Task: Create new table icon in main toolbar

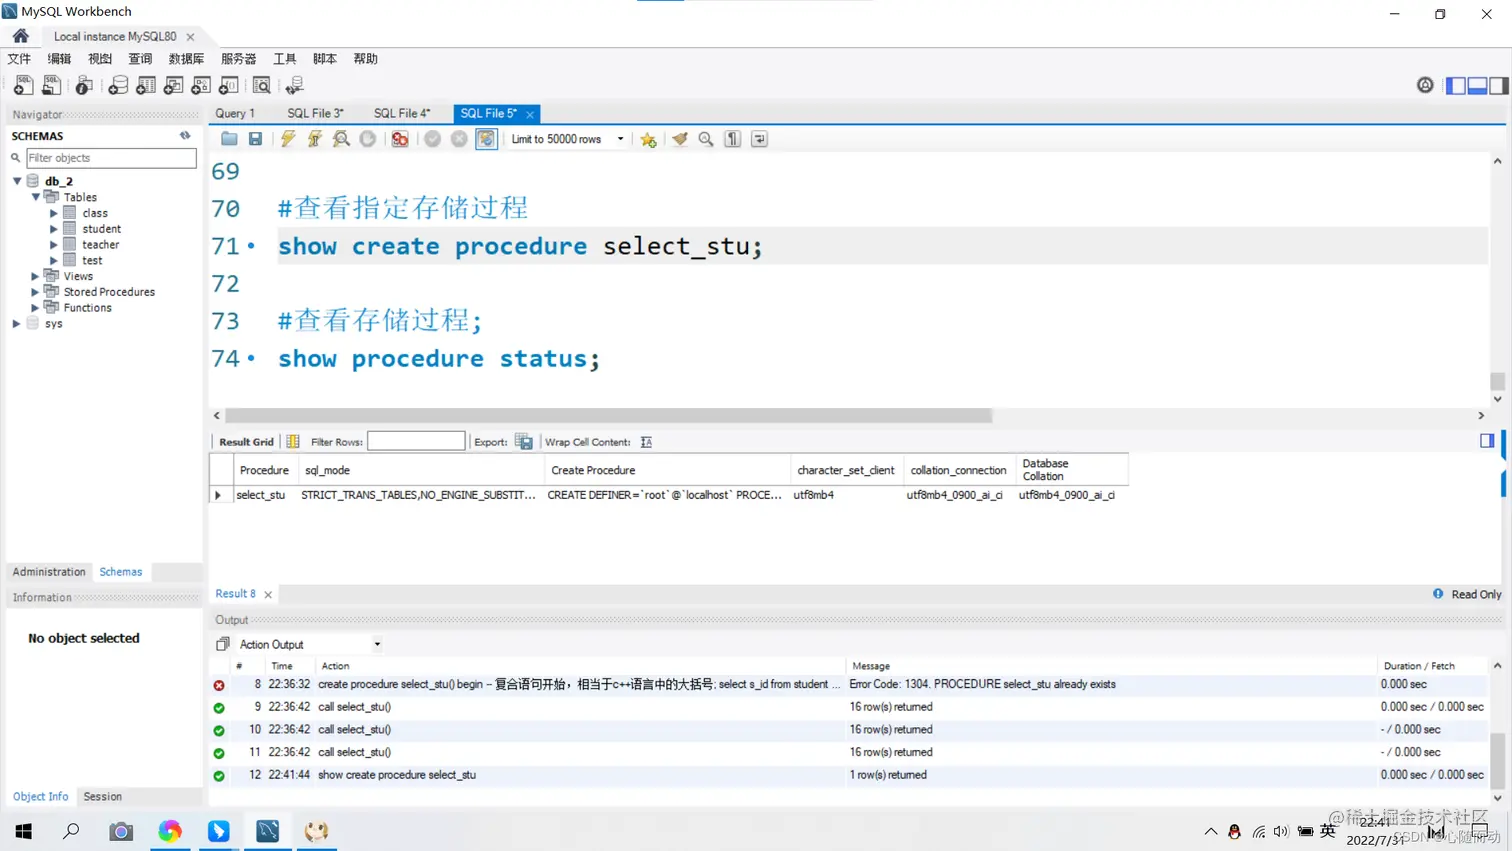Action: pyautogui.click(x=146, y=86)
